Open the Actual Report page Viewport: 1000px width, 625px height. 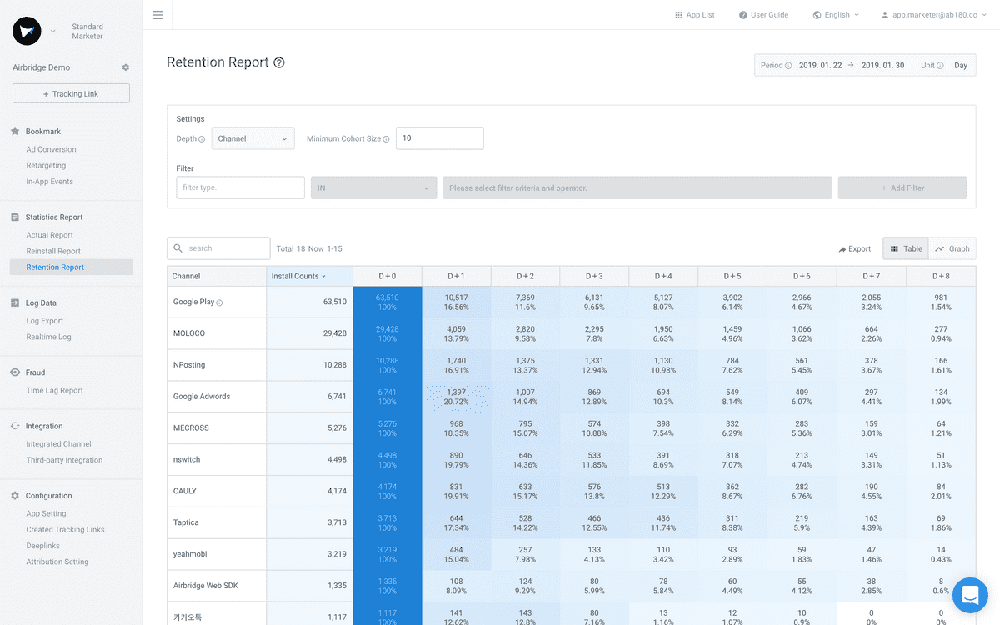pos(49,235)
